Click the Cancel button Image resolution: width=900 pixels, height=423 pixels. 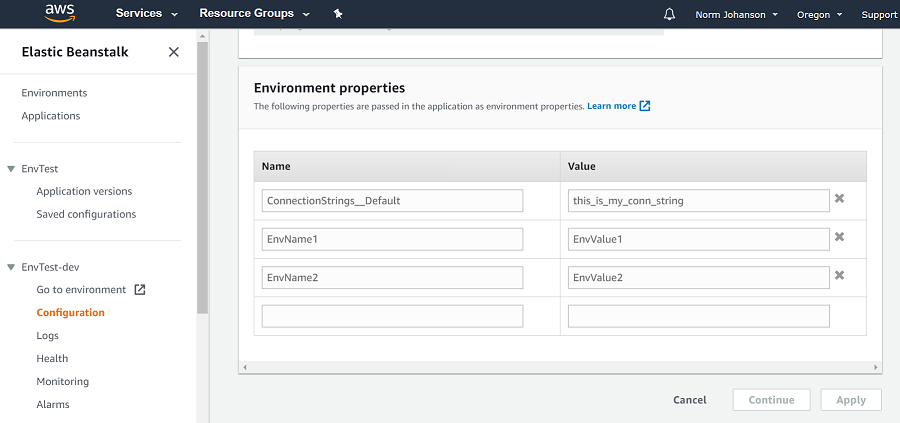690,400
